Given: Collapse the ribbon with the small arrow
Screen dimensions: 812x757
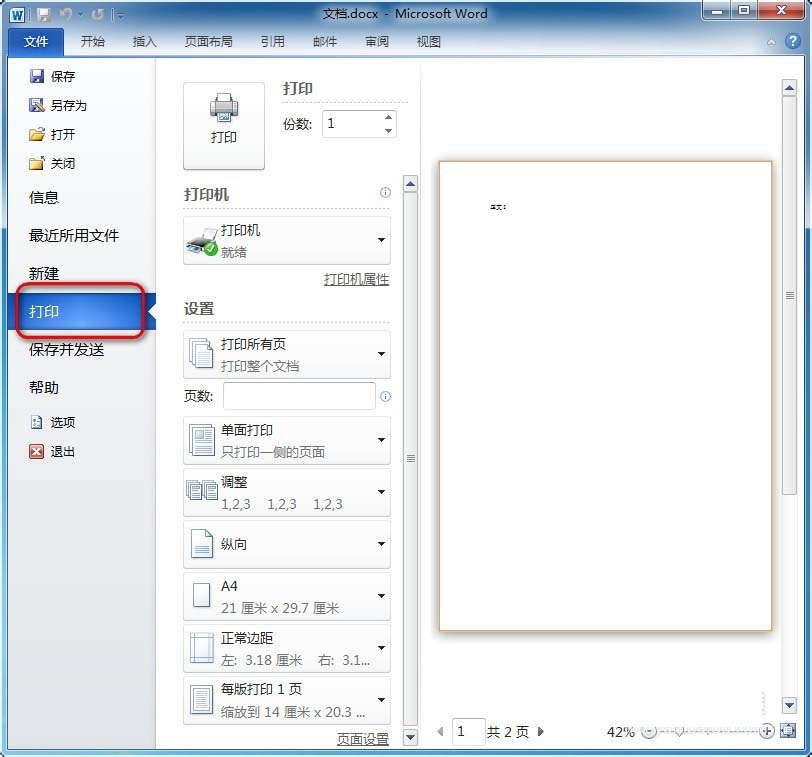Looking at the screenshot, I should (x=771, y=42).
